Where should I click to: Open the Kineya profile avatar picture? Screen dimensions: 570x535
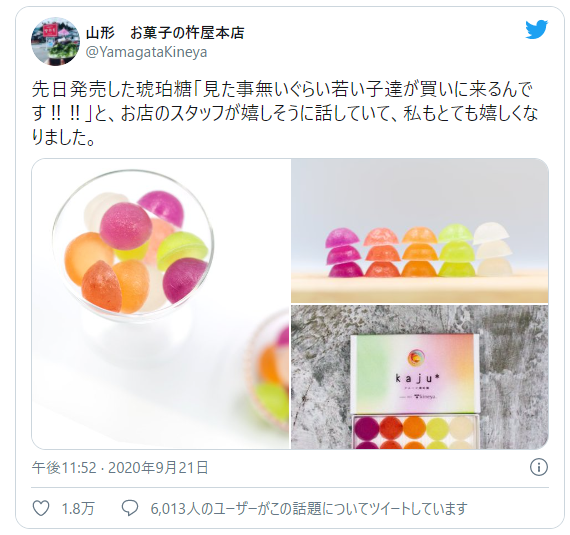coord(55,41)
